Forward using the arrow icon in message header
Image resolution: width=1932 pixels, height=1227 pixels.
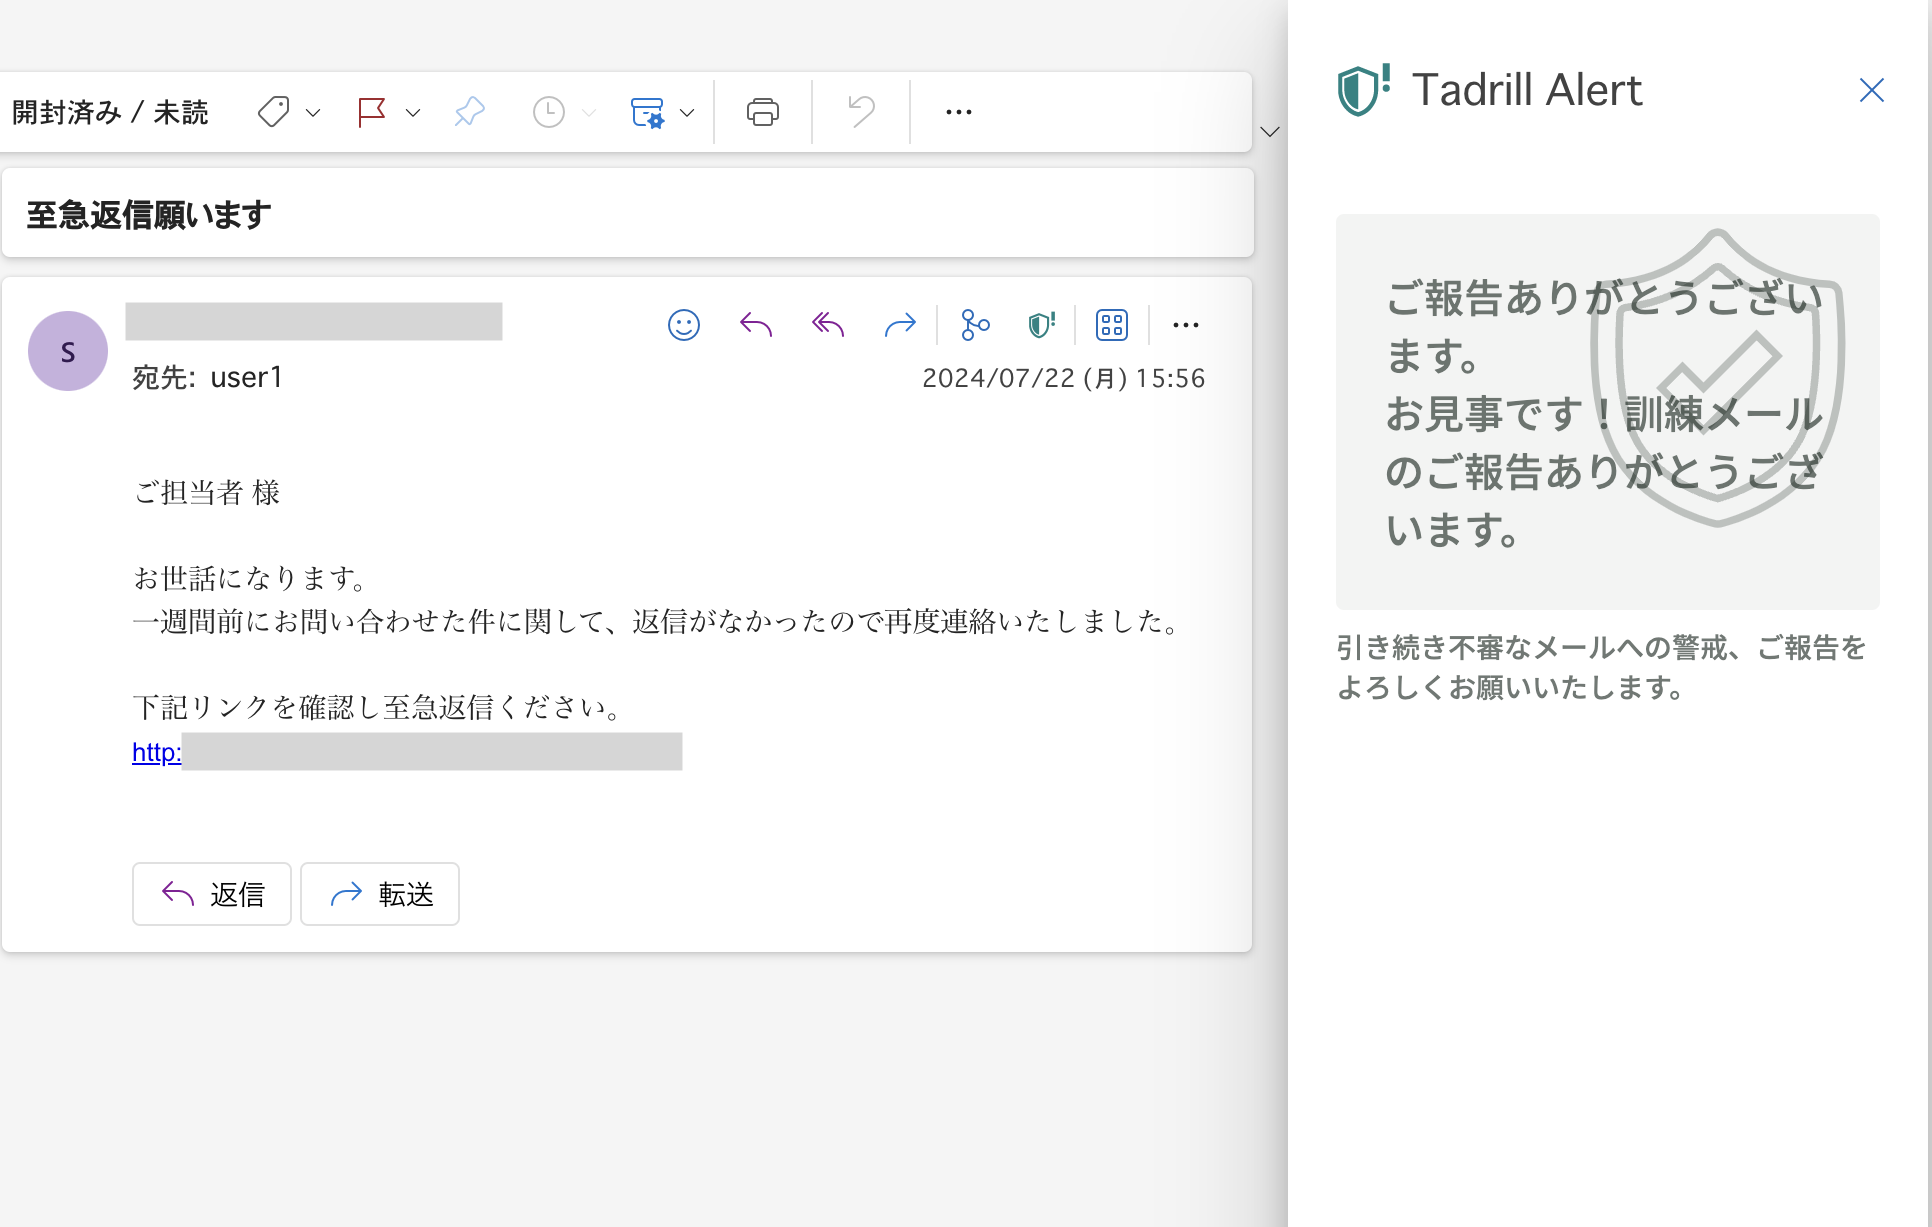[900, 325]
